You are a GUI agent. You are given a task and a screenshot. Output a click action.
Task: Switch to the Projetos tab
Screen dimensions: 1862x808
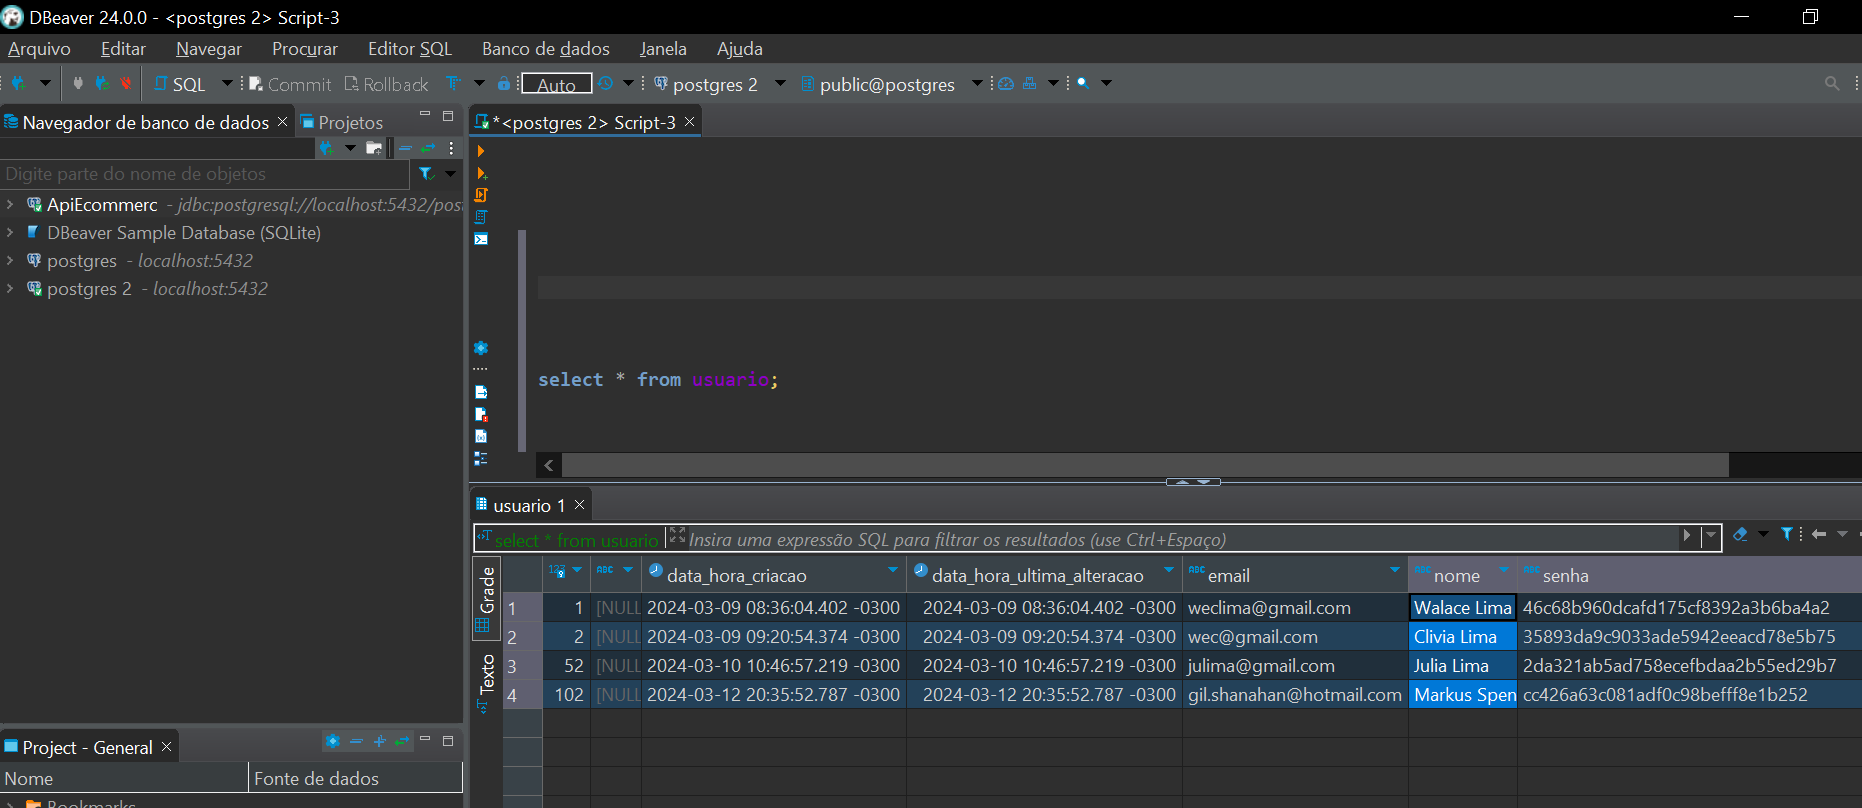342,122
